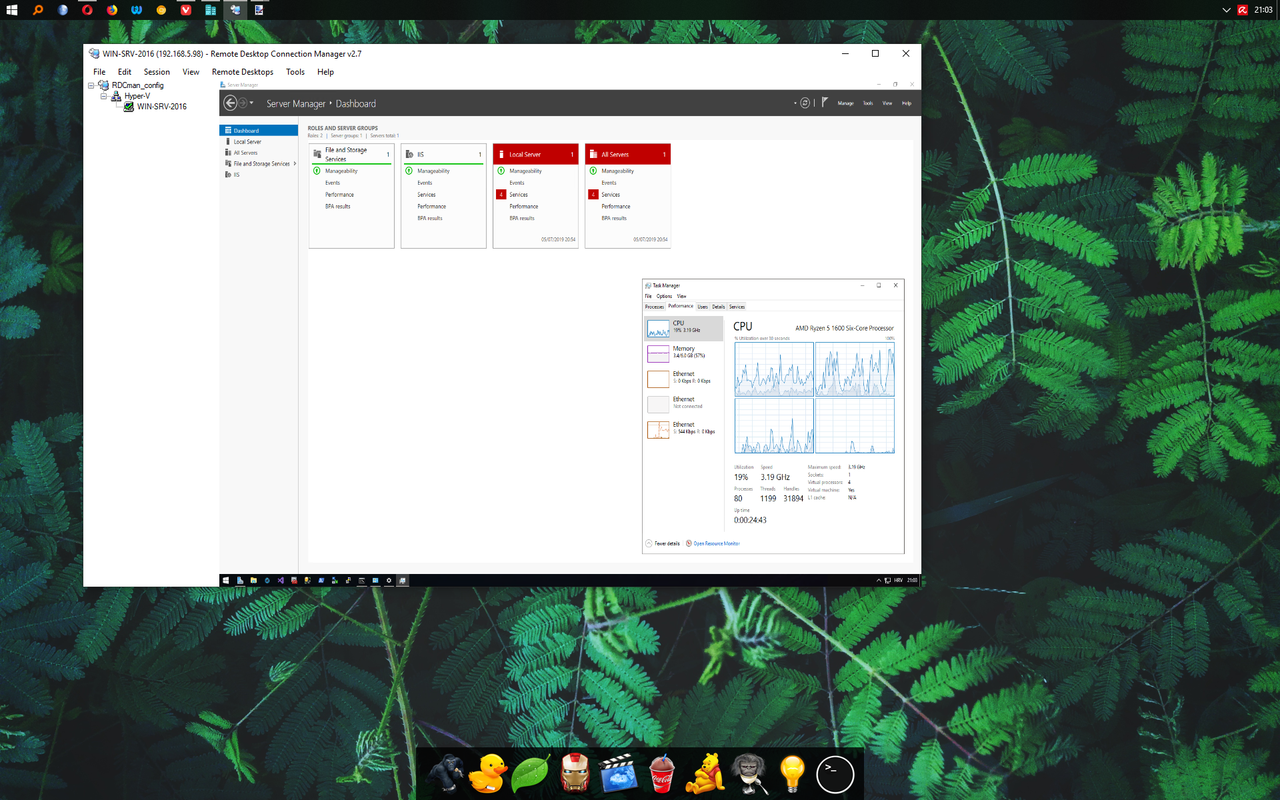Click Server Manager back arrow
Viewport: 1280px width, 800px height.
pos(230,103)
